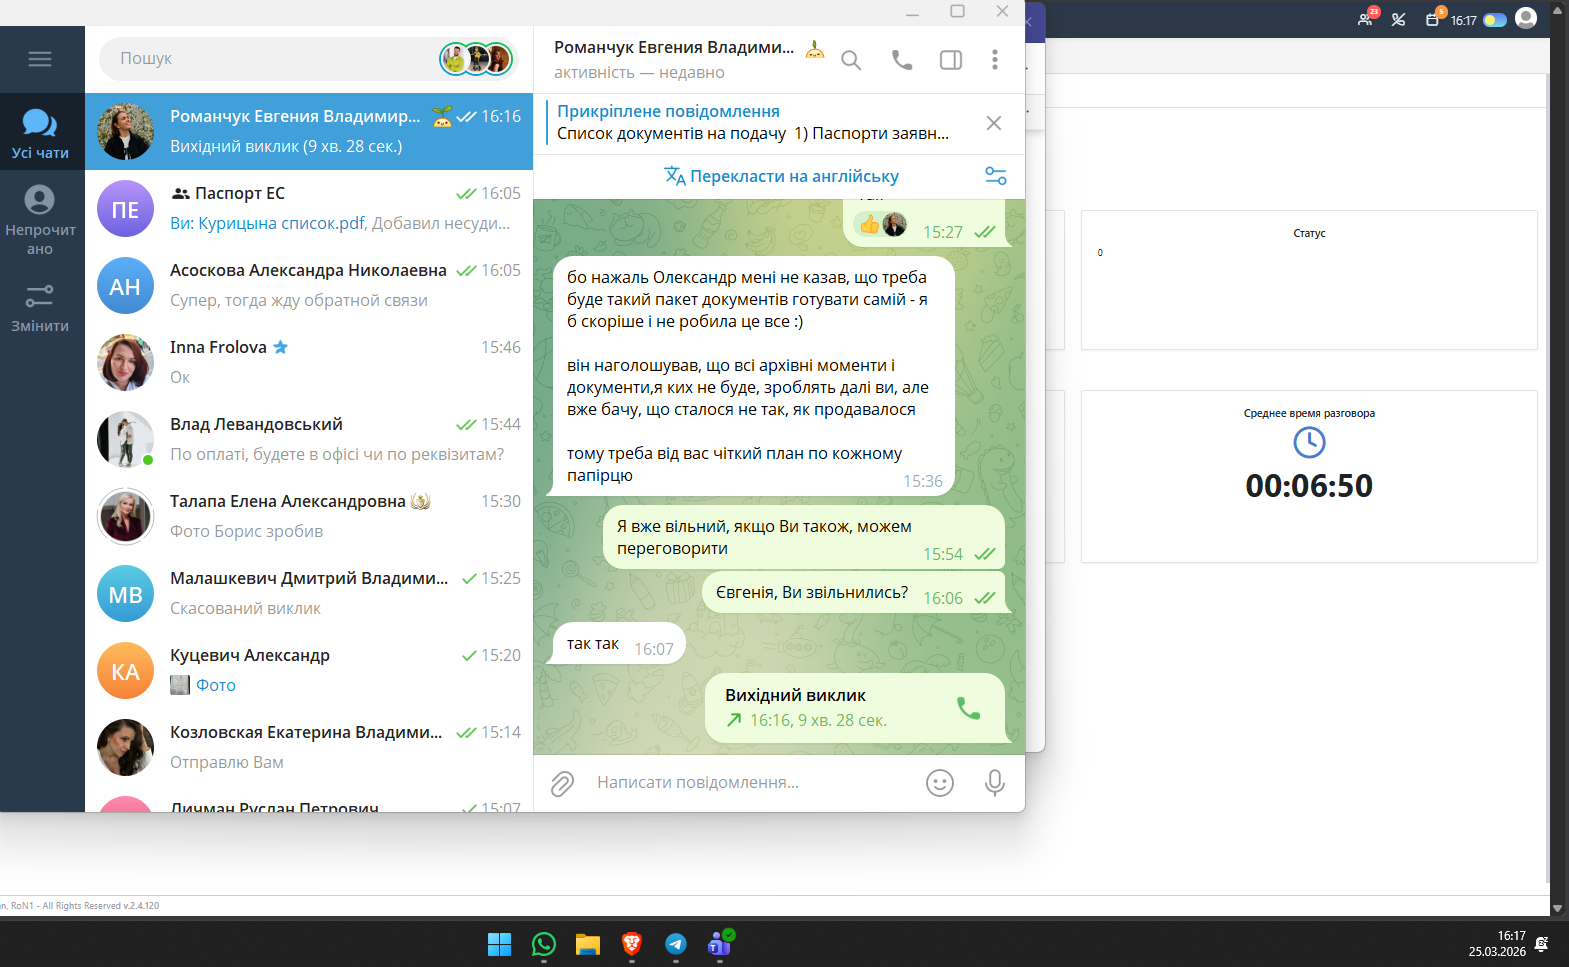Search inside the current chat with magnifier icon
Viewport: 1569px width, 967px height.
pyautogui.click(x=851, y=60)
